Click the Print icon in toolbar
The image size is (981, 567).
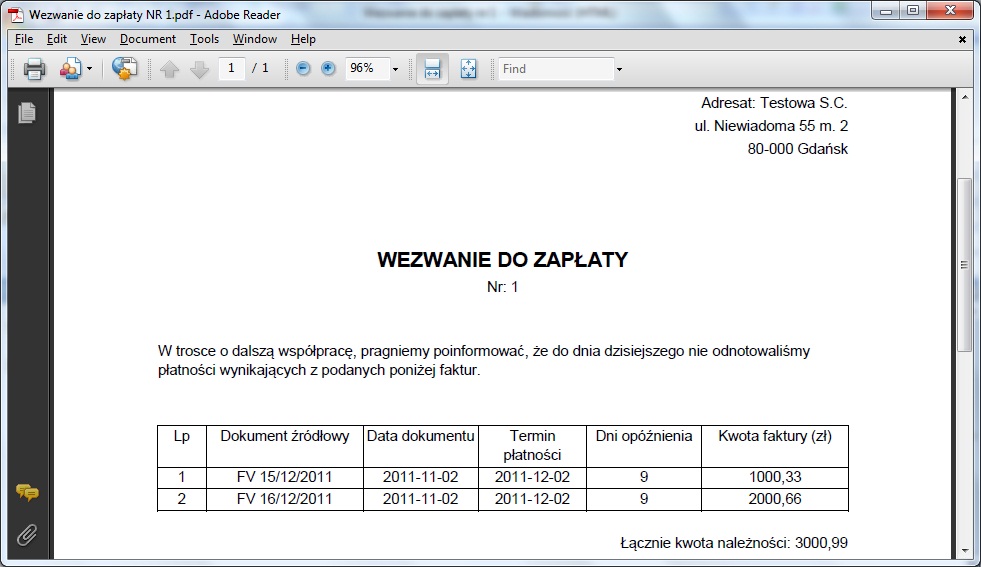click(34, 69)
